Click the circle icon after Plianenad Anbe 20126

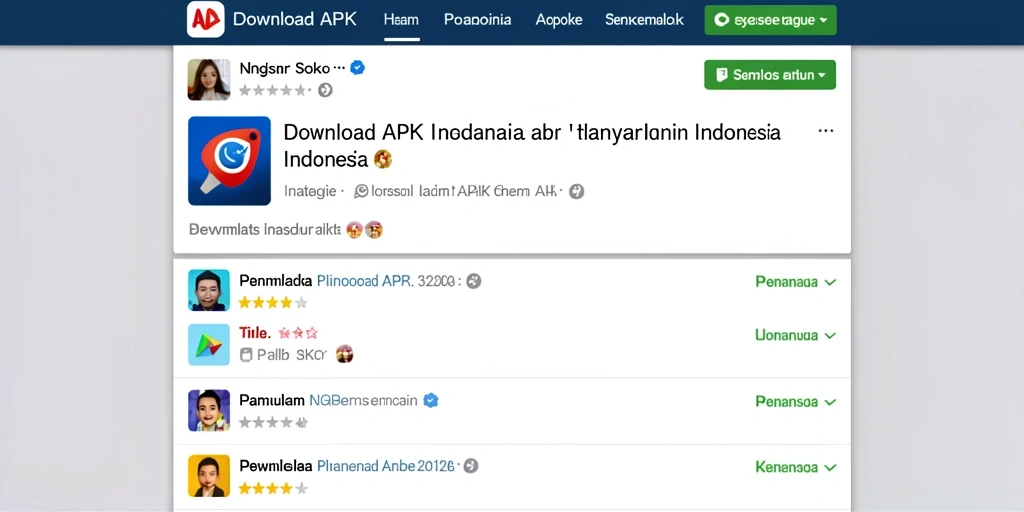[x=471, y=466]
